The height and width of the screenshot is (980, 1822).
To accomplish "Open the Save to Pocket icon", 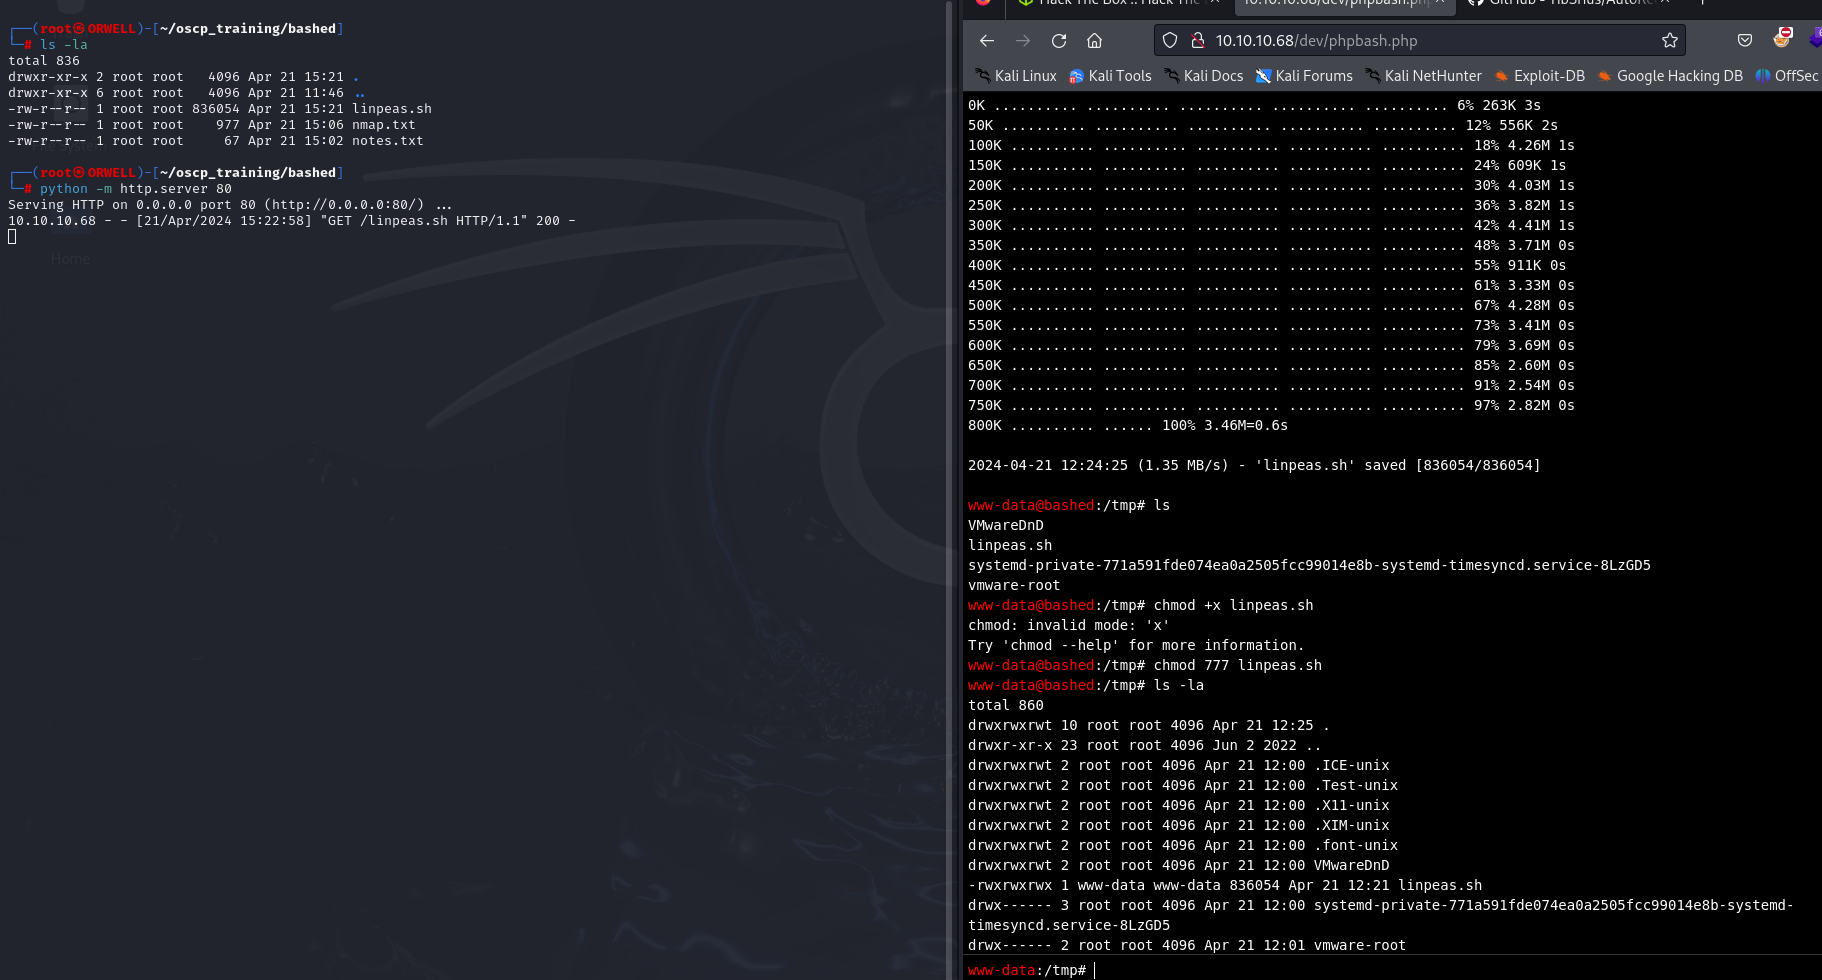I will coord(1745,41).
